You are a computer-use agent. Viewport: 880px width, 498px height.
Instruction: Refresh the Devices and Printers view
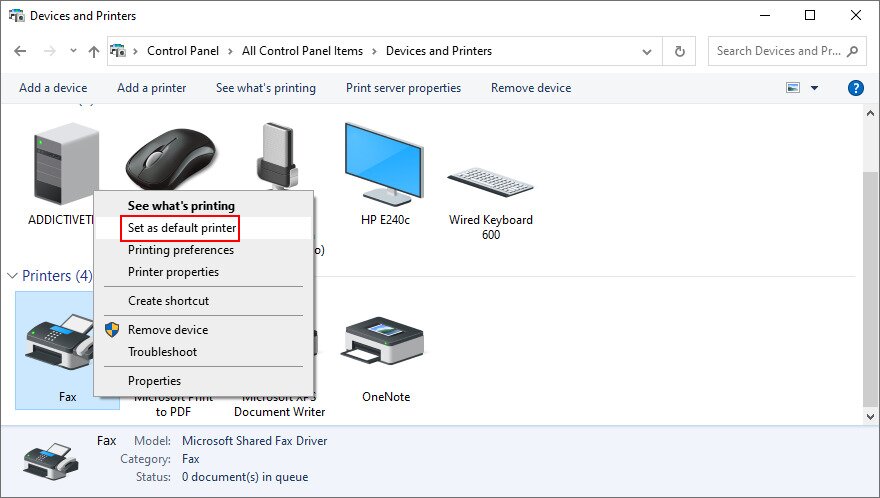click(x=679, y=52)
